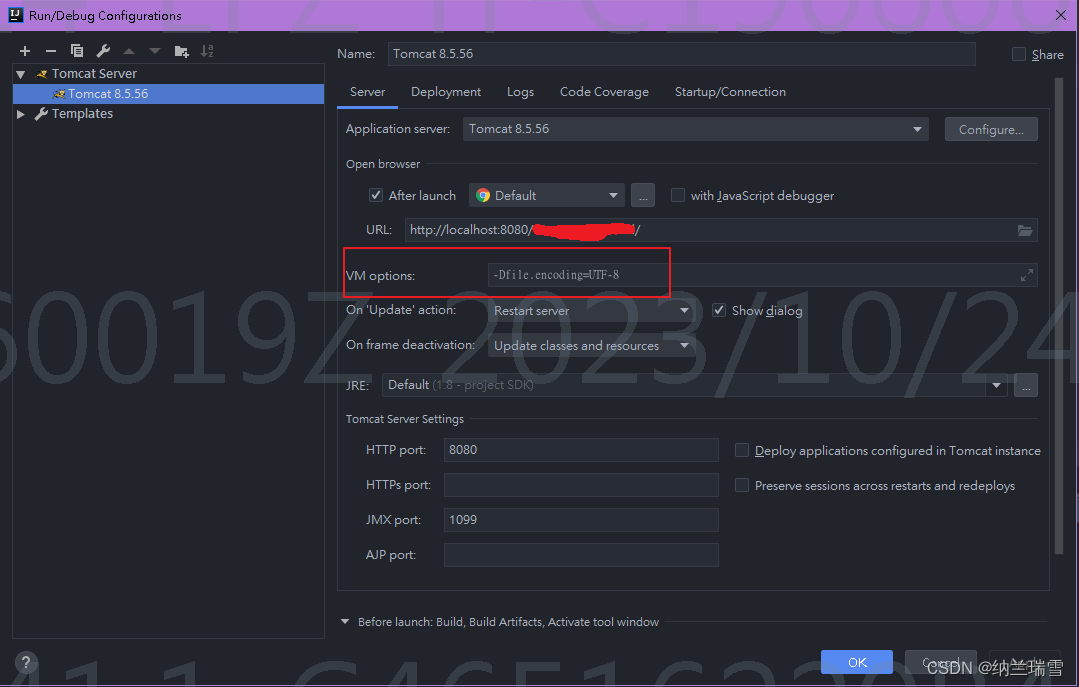The height and width of the screenshot is (687, 1079).
Task: Enable 'Preserve sessions across restarts and redeploys'
Action: click(741, 485)
